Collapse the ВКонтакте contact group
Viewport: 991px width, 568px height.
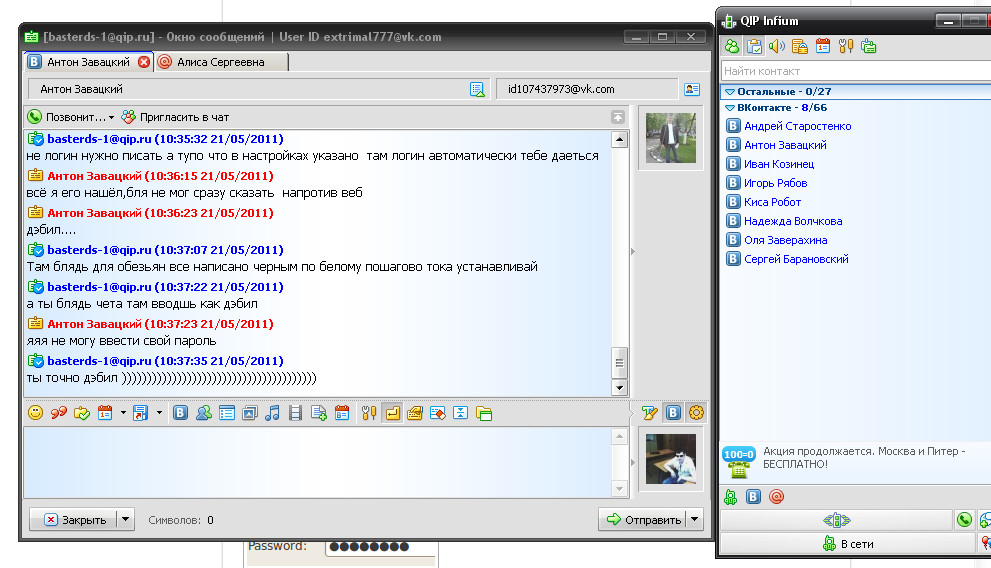coord(730,108)
